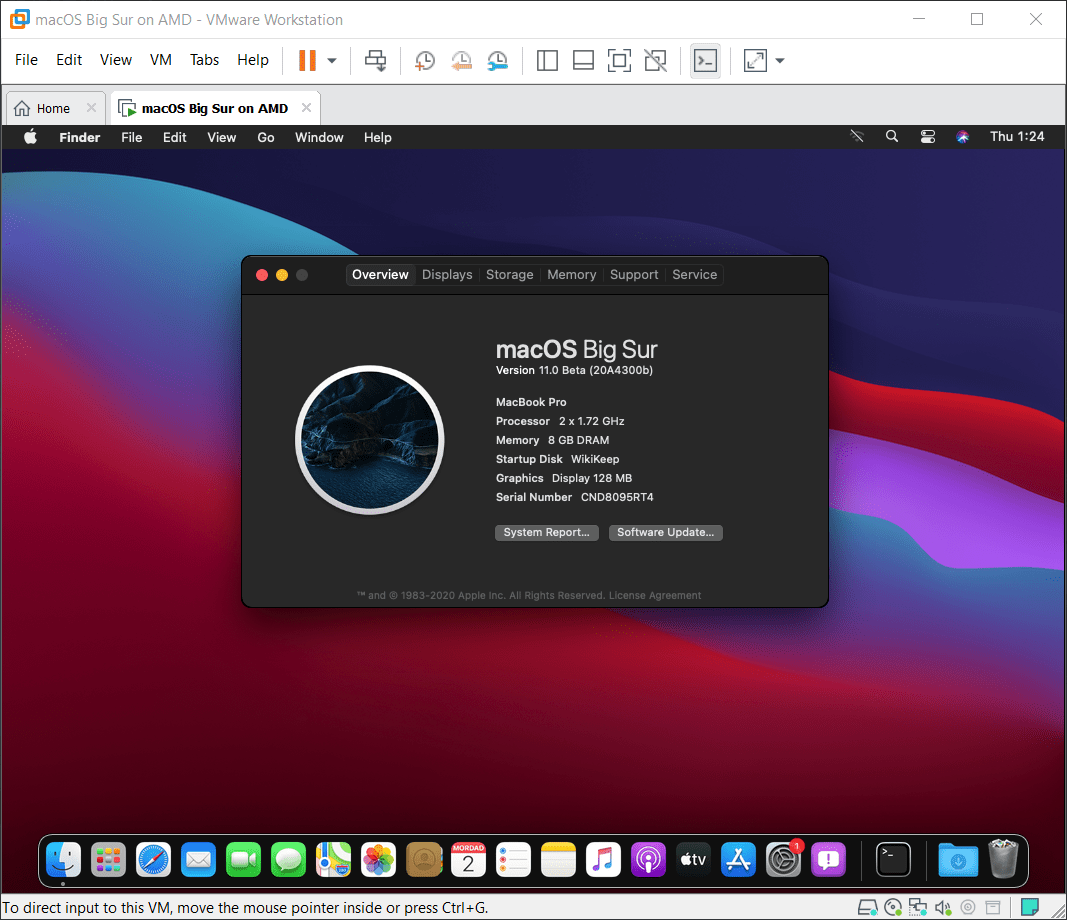Screen dimensions: 1067x920
Task: Close the Home tab
Action: point(91,108)
